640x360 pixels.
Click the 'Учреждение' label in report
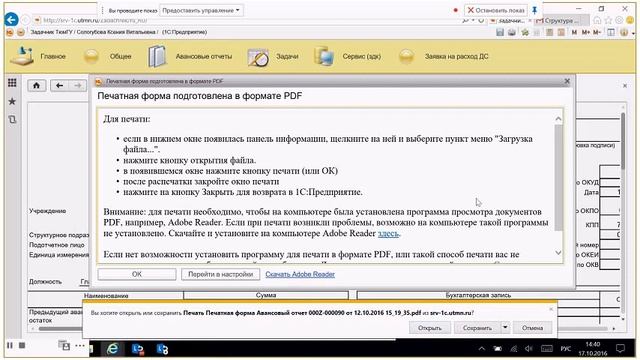click(47, 211)
